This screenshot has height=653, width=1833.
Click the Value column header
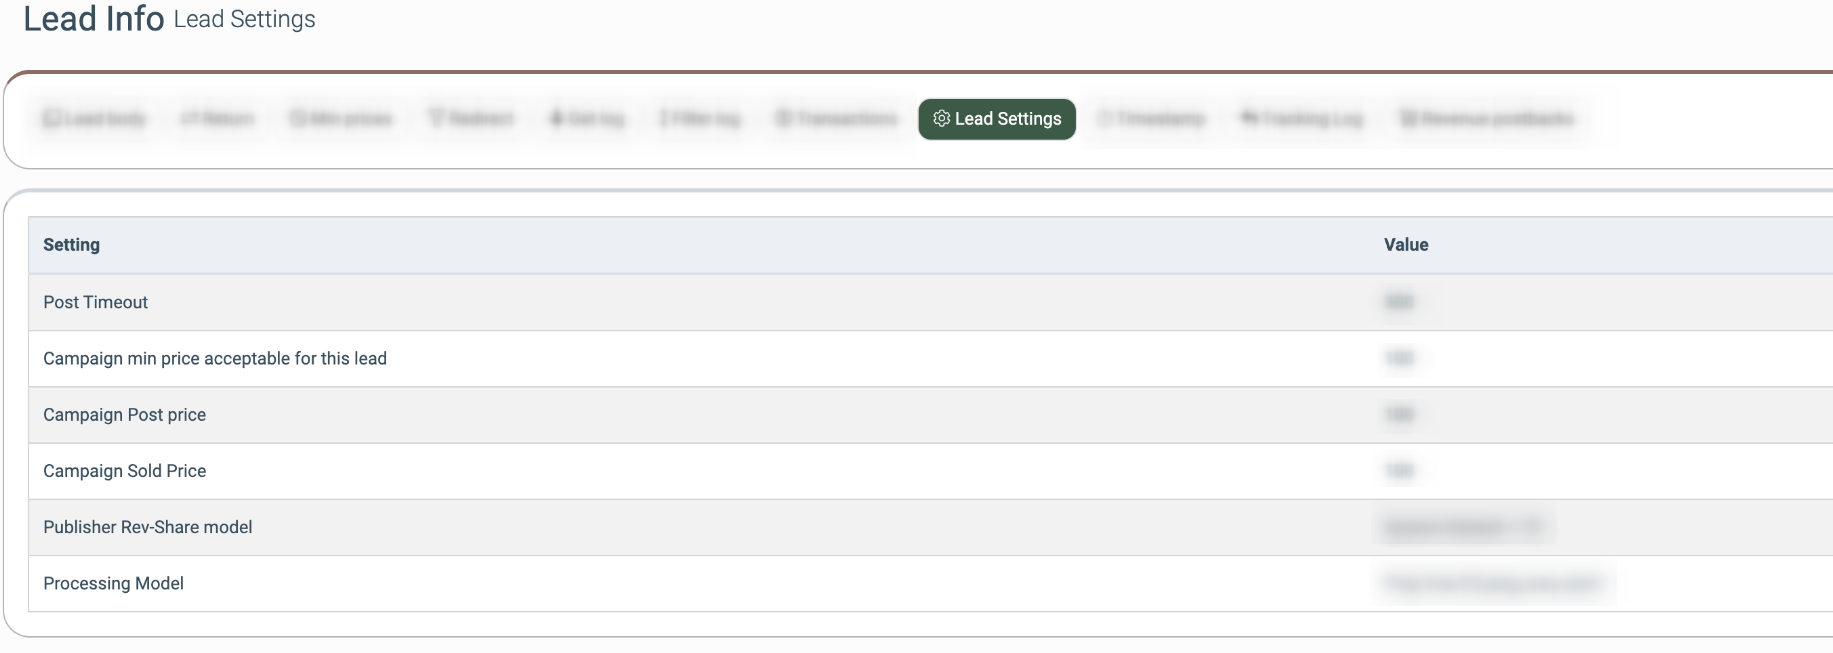click(1405, 245)
